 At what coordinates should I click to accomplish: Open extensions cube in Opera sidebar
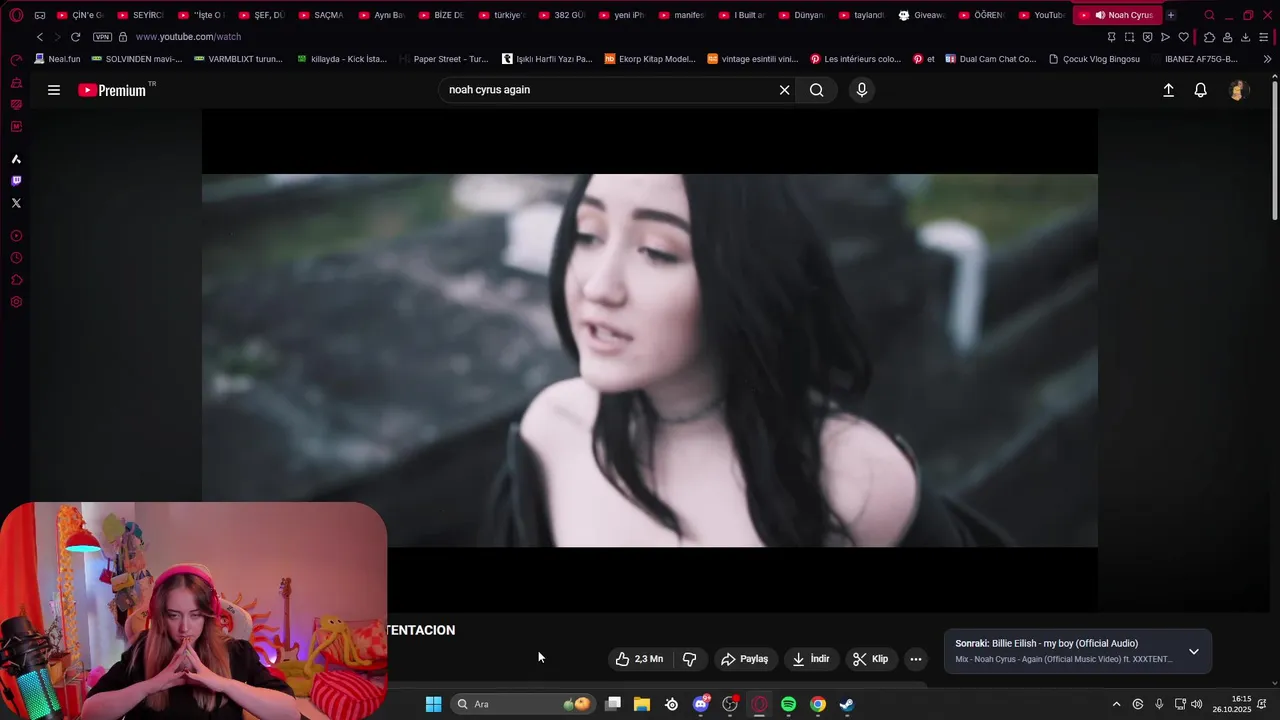(16, 280)
